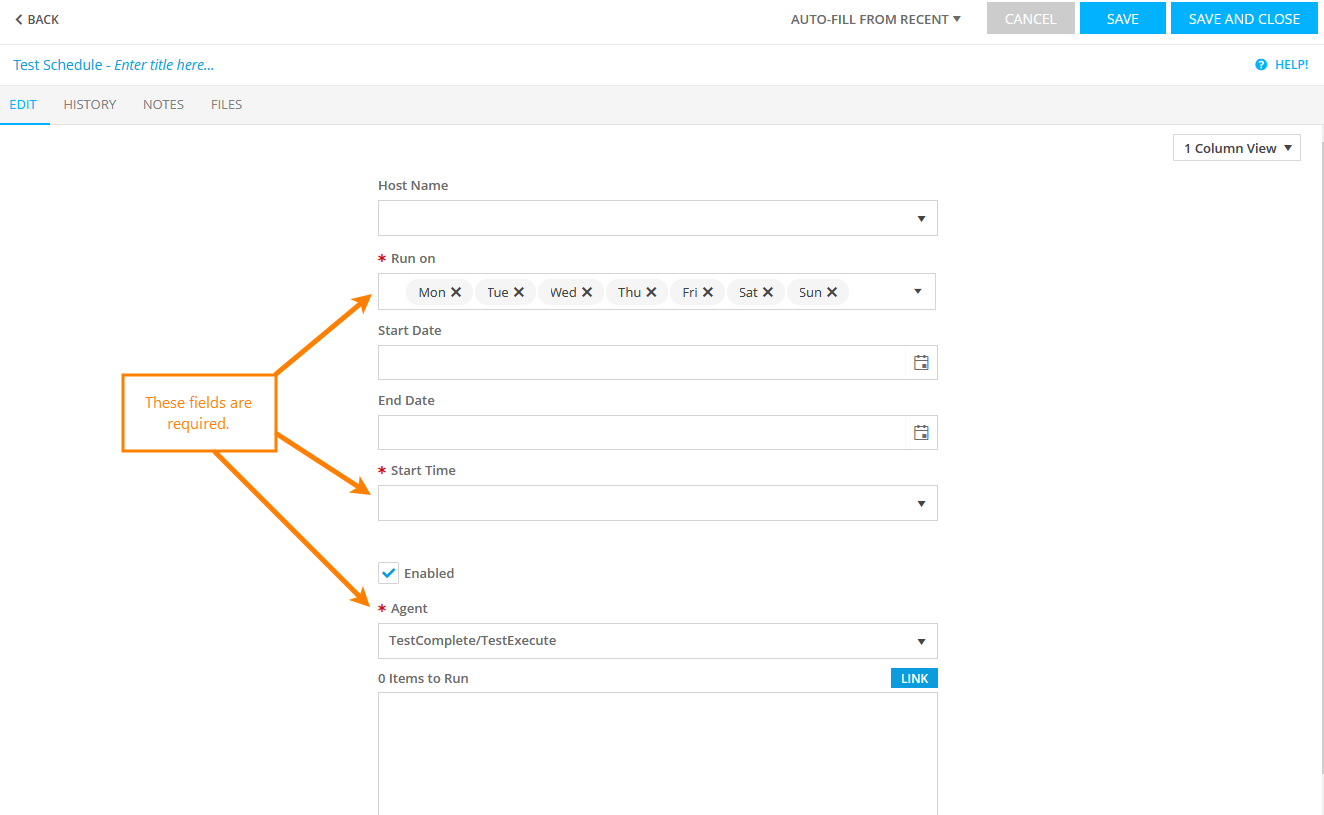Screen dimensions: 1324x815
Task: Click the schedule title entry field
Action: [164, 65]
